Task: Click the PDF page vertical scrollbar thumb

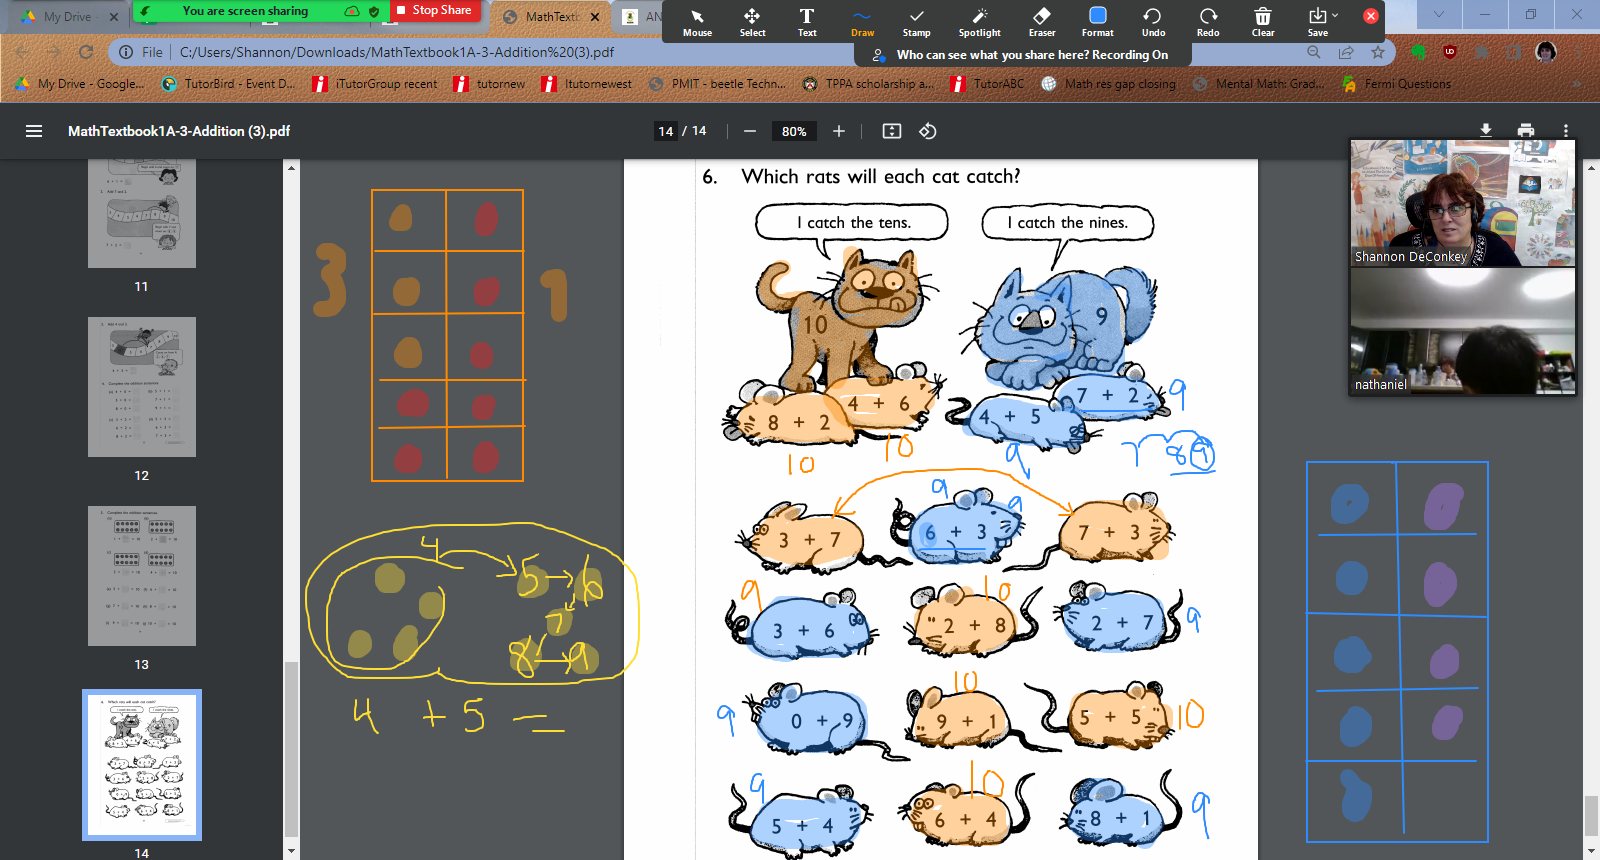Action: click(1591, 815)
